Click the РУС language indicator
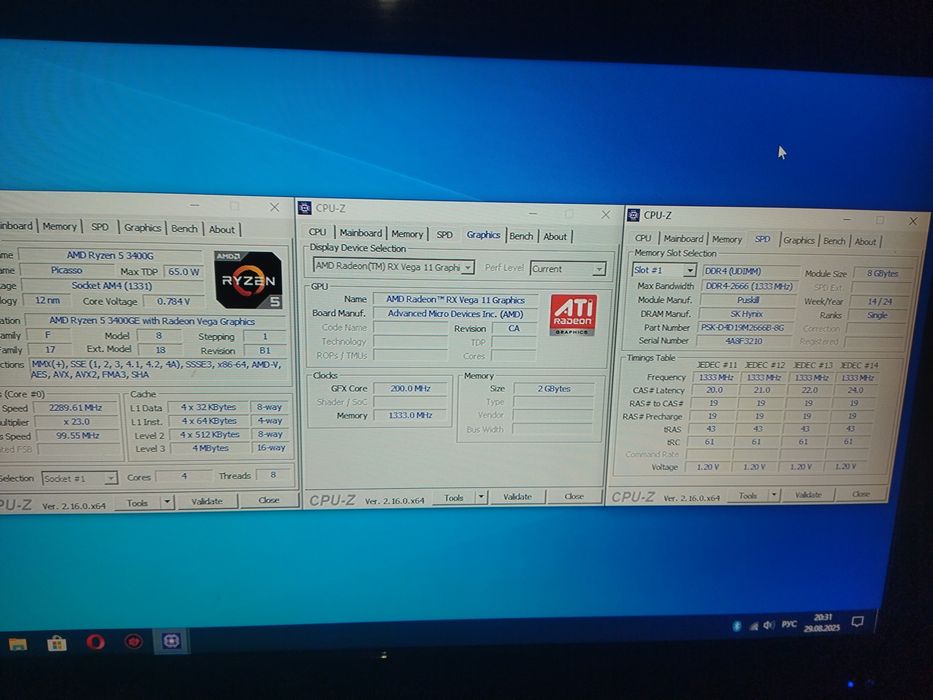Viewport: 933px width, 700px height. 789,624
